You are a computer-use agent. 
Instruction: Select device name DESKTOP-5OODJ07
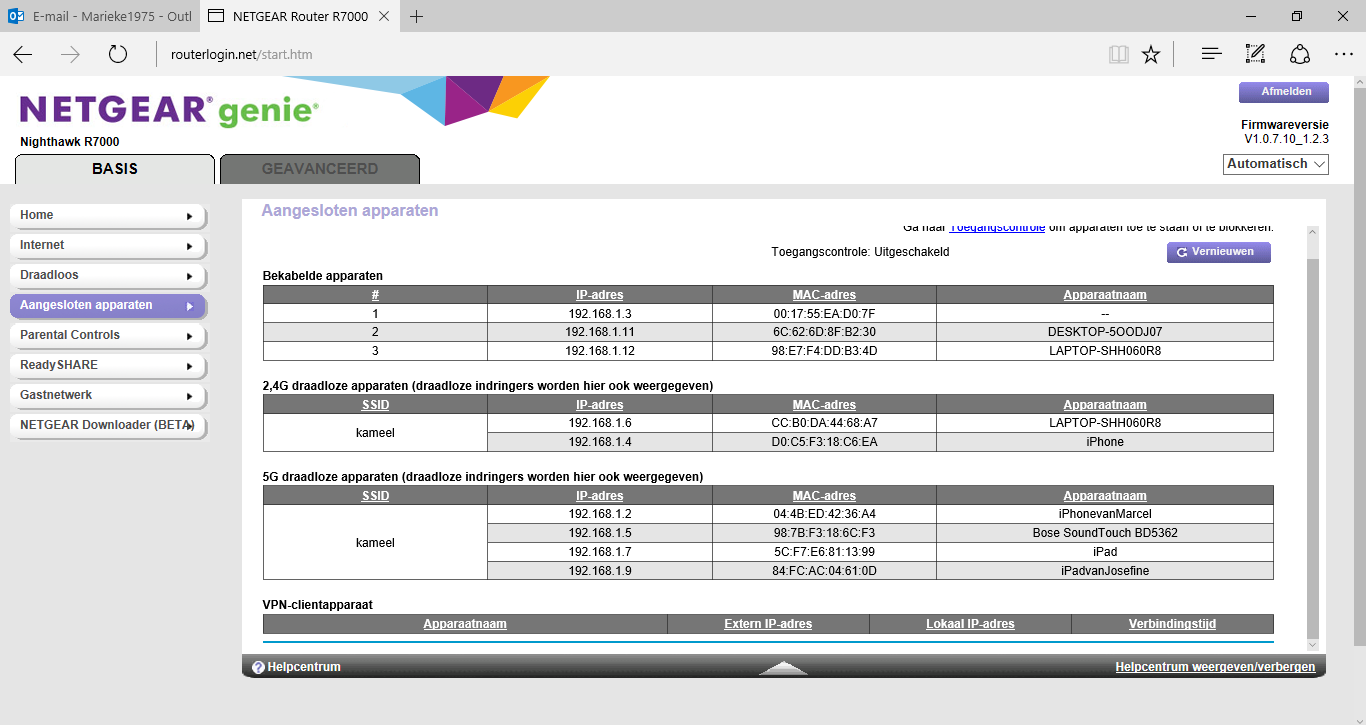pos(1105,332)
